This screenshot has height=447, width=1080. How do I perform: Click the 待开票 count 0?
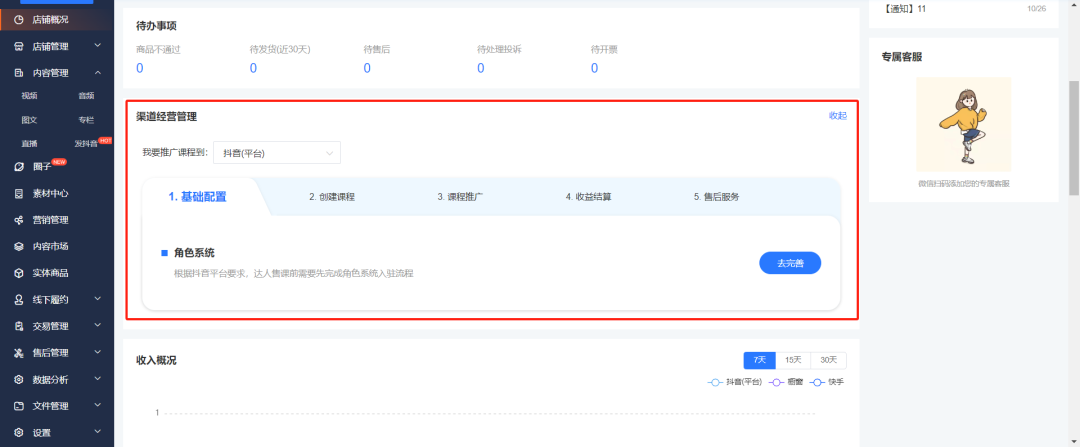point(594,68)
